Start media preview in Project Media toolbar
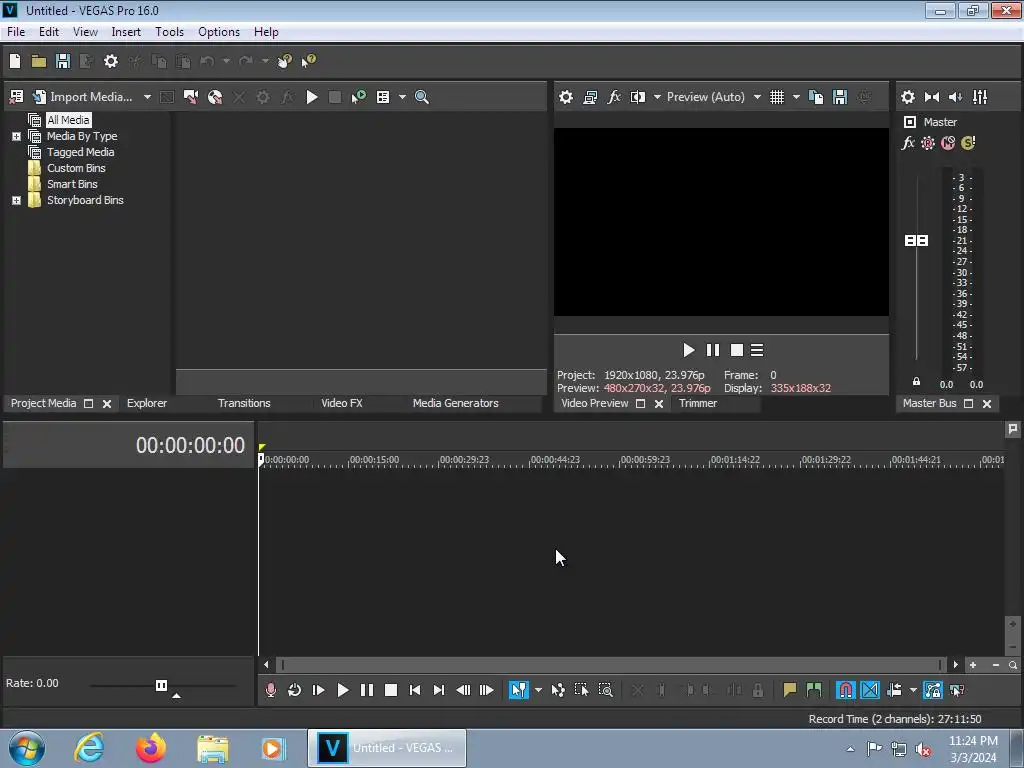 pyautogui.click(x=312, y=97)
